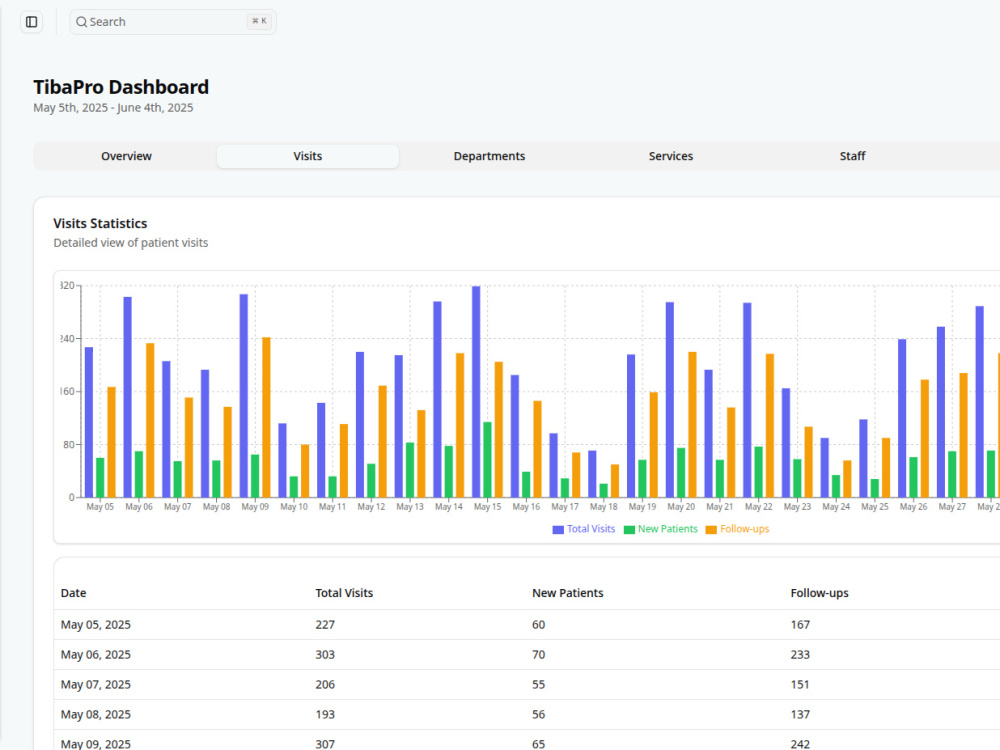
Task: Click the TibaPro Dashboard heading
Action: tap(121, 87)
